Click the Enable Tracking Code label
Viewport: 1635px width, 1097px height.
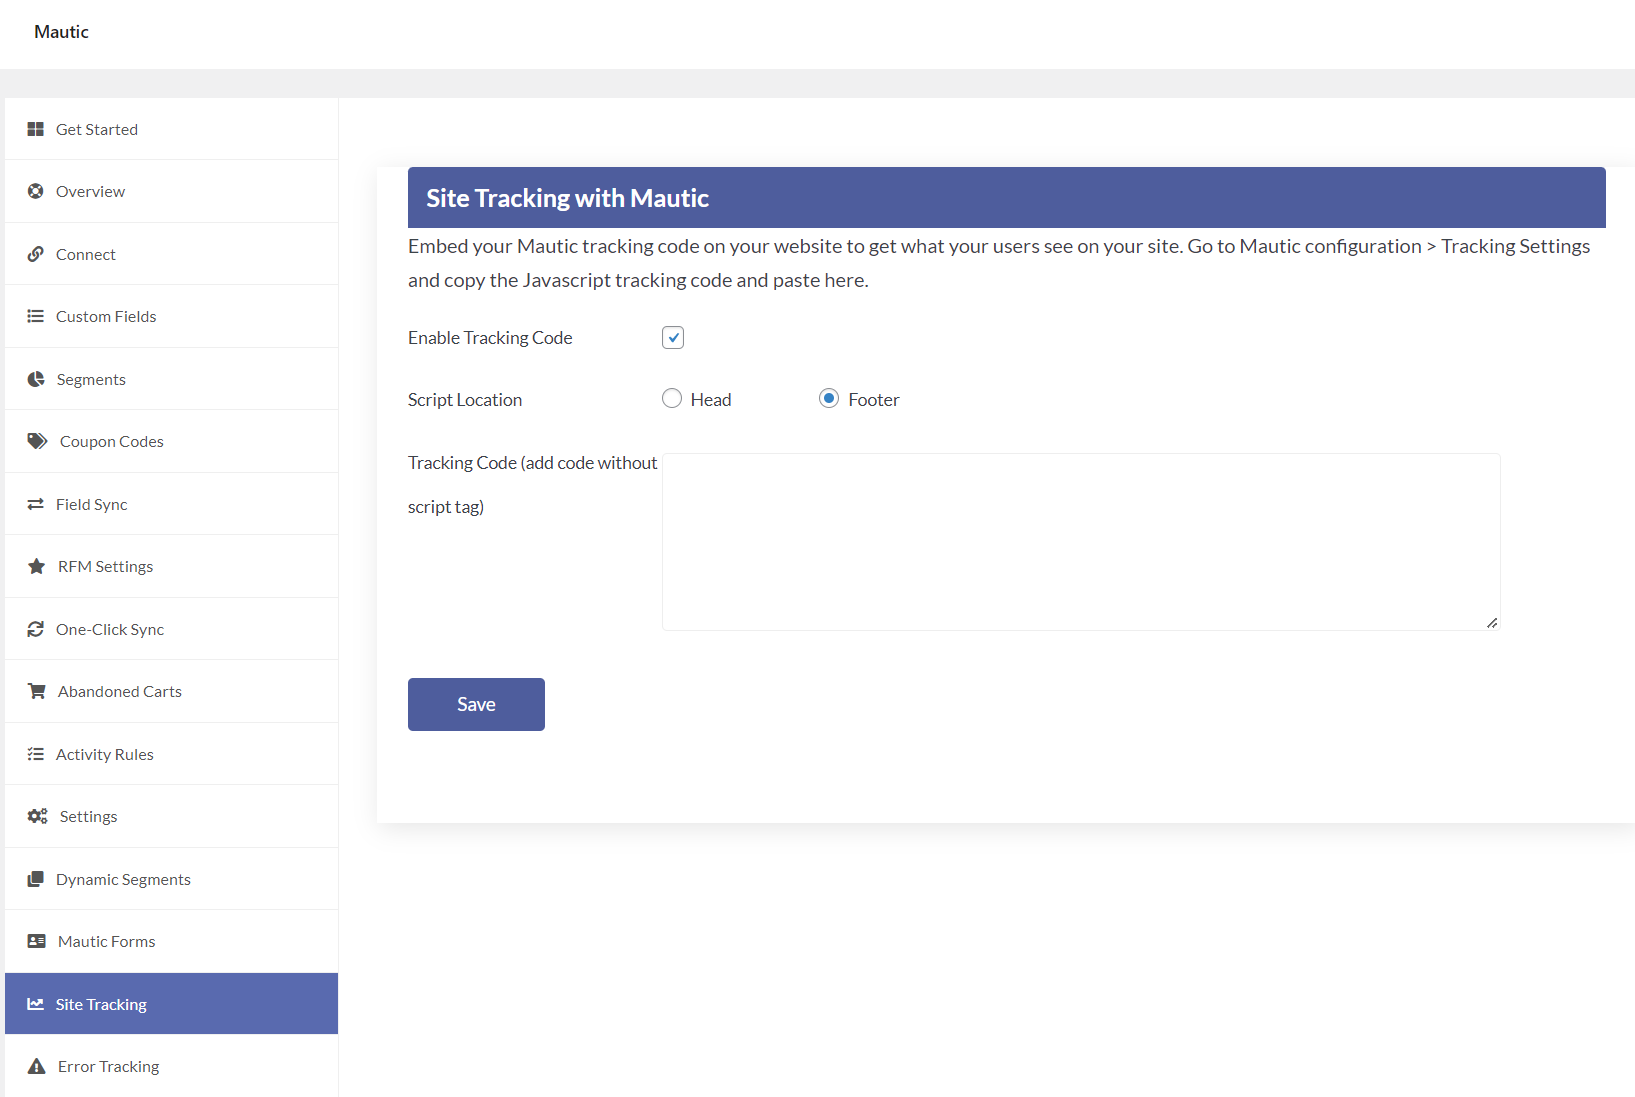(x=490, y=338)
